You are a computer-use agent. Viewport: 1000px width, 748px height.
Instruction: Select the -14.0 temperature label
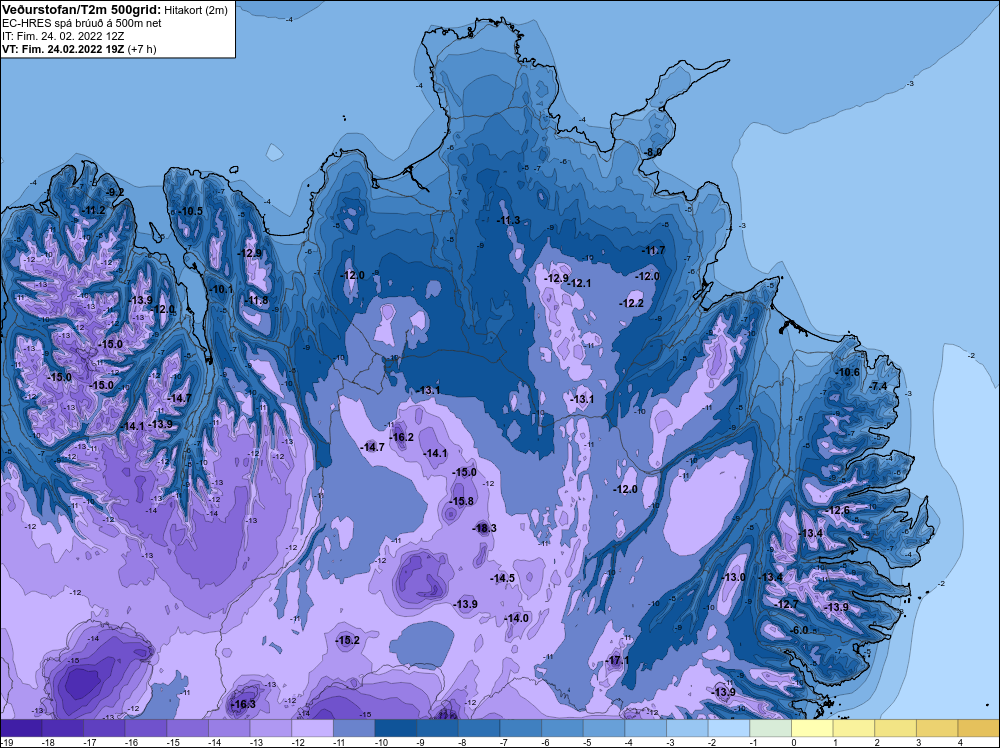517,618
